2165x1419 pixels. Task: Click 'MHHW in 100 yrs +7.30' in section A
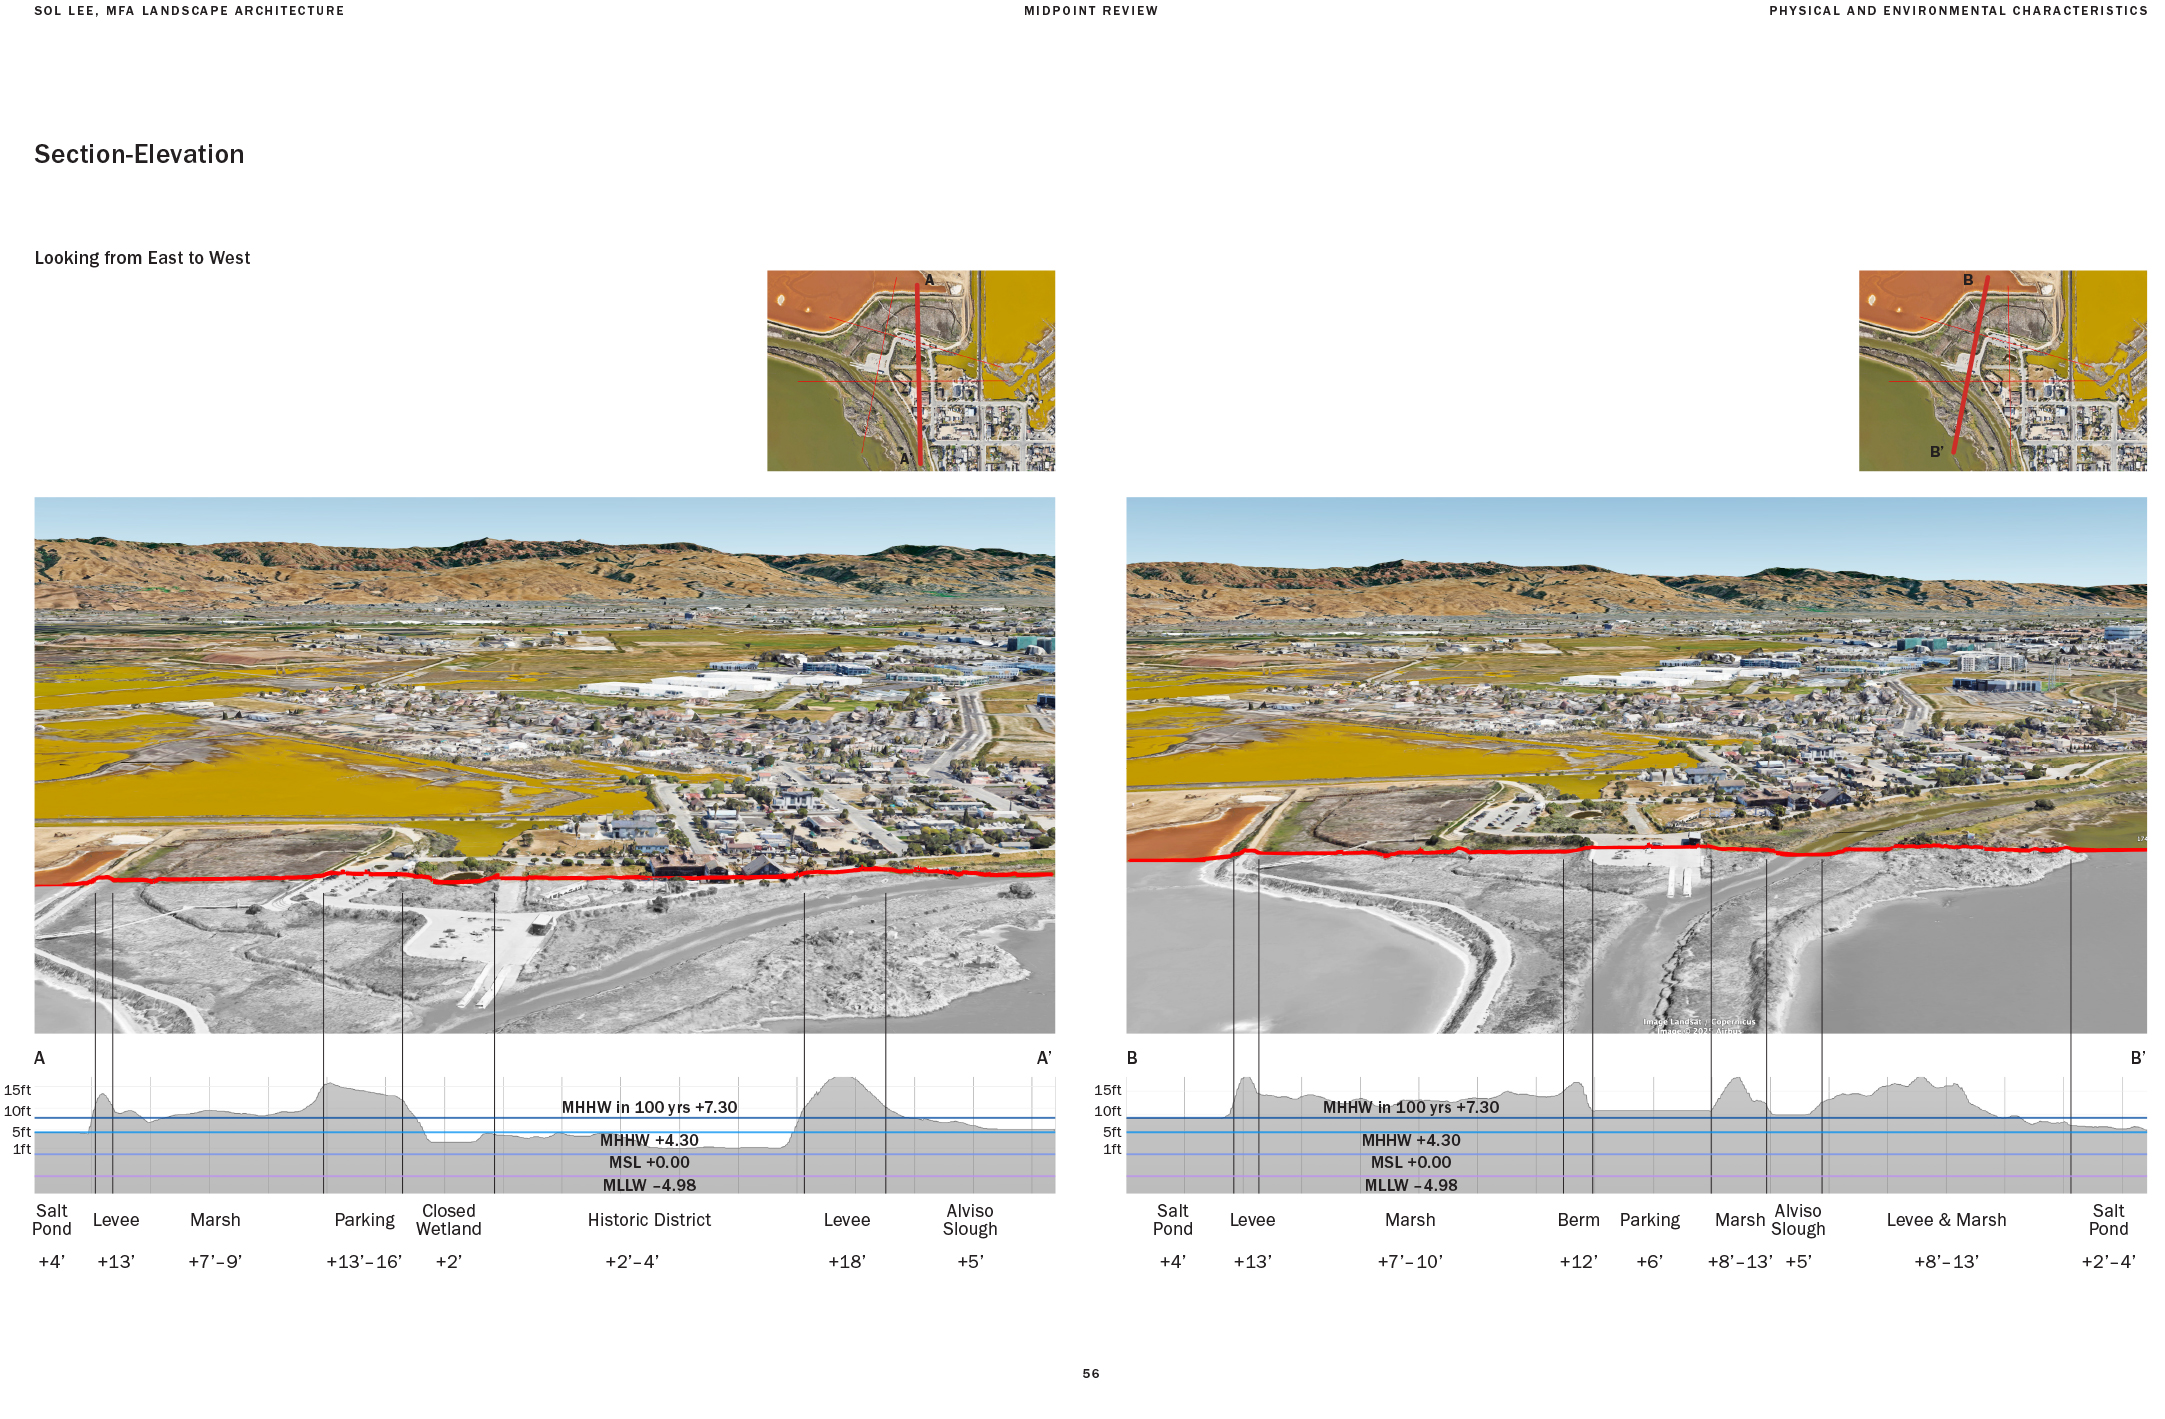click(x=649, y=1107)
